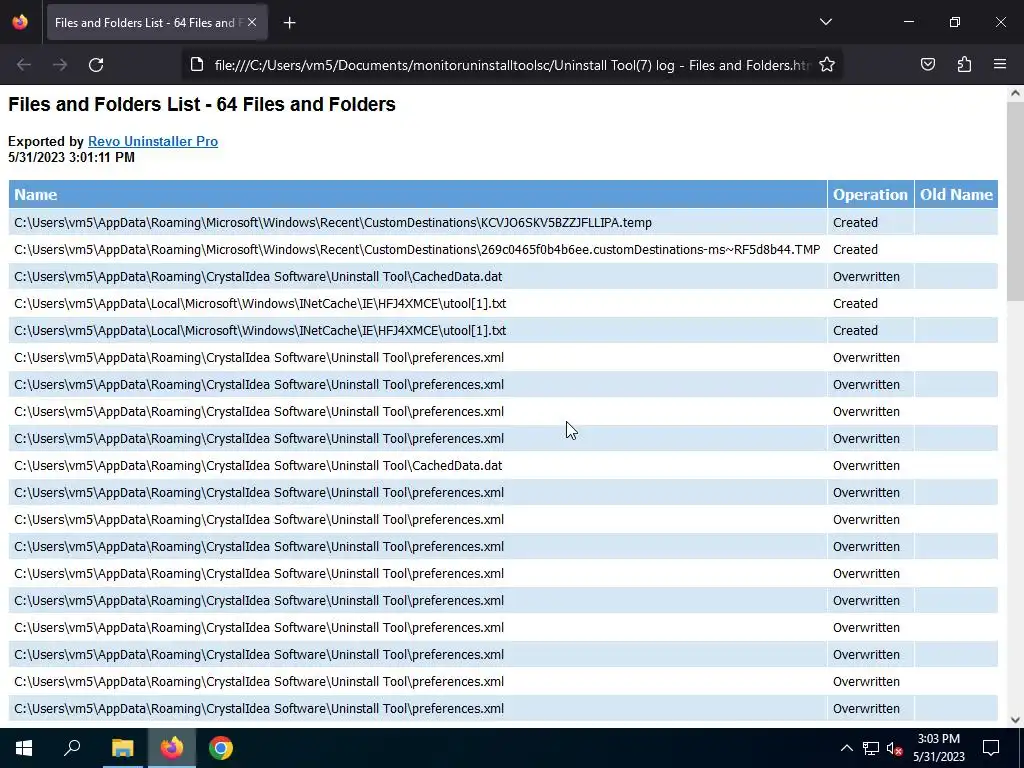Open File Explorer from taskbar
Viewport: 1024px width, 768px height.
(x=122, y=748)
